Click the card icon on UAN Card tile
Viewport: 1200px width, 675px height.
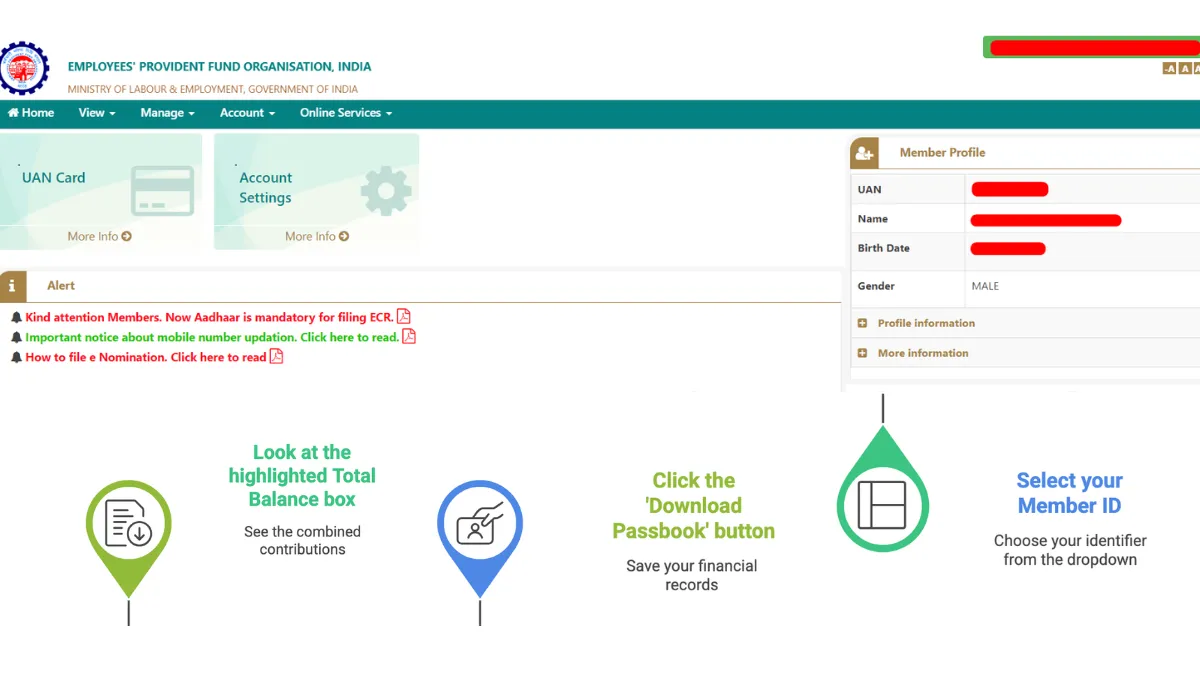pyautogui.click(x=162, y=191)
